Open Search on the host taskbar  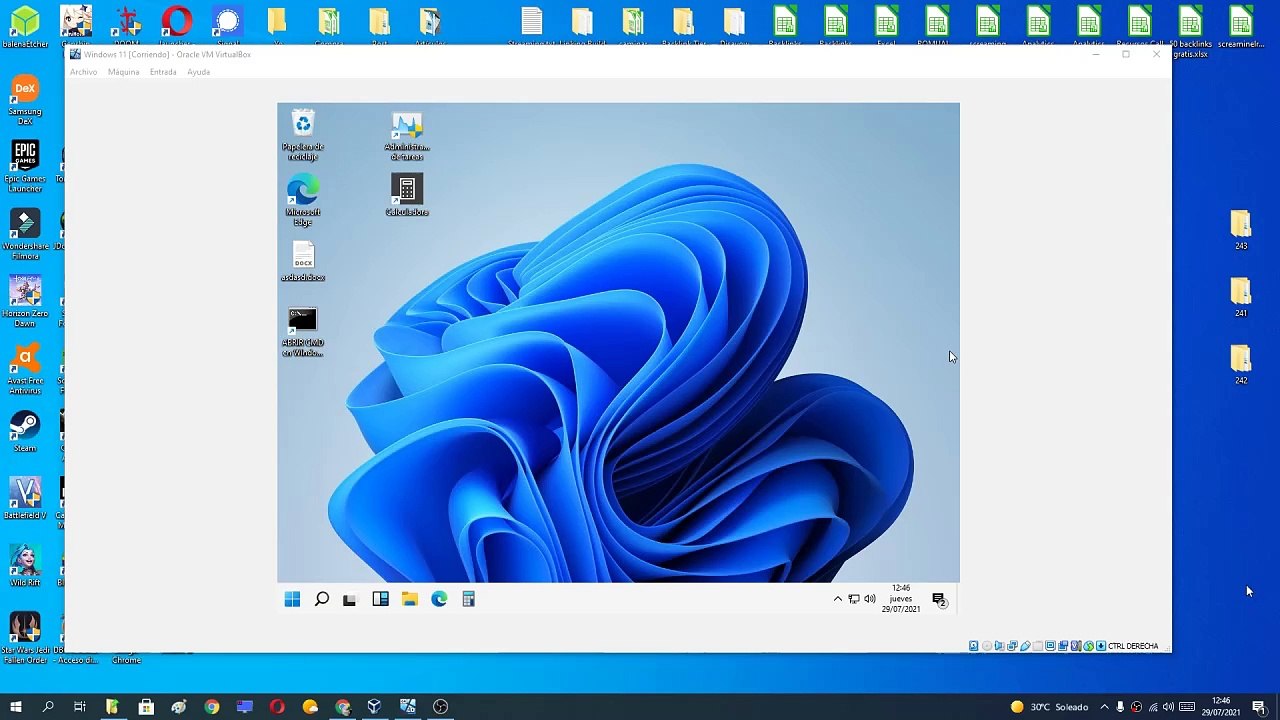point(48,707)
